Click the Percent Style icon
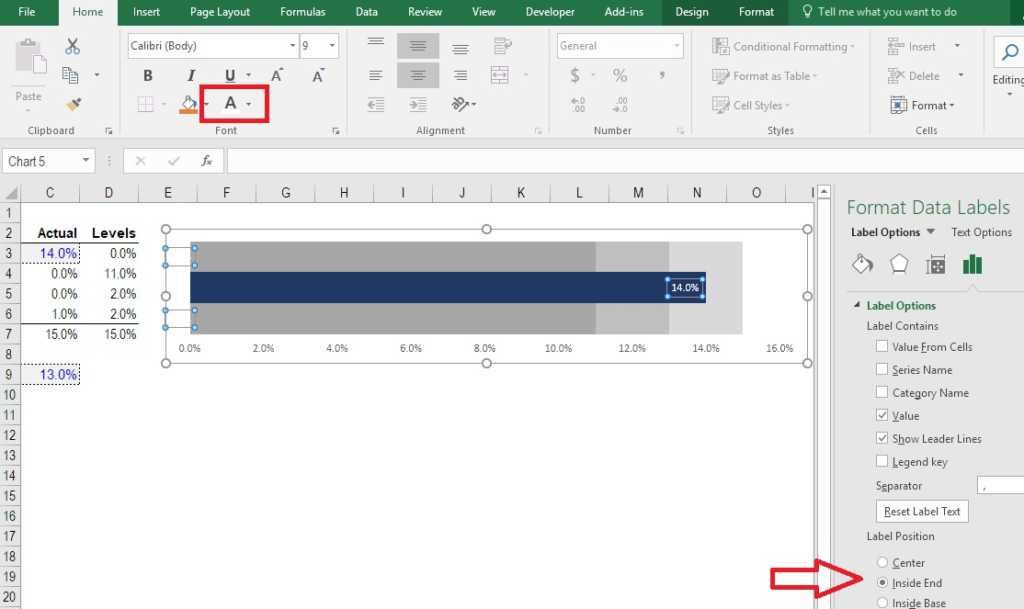Viewport: 1024px width, 609px height. 620,76
